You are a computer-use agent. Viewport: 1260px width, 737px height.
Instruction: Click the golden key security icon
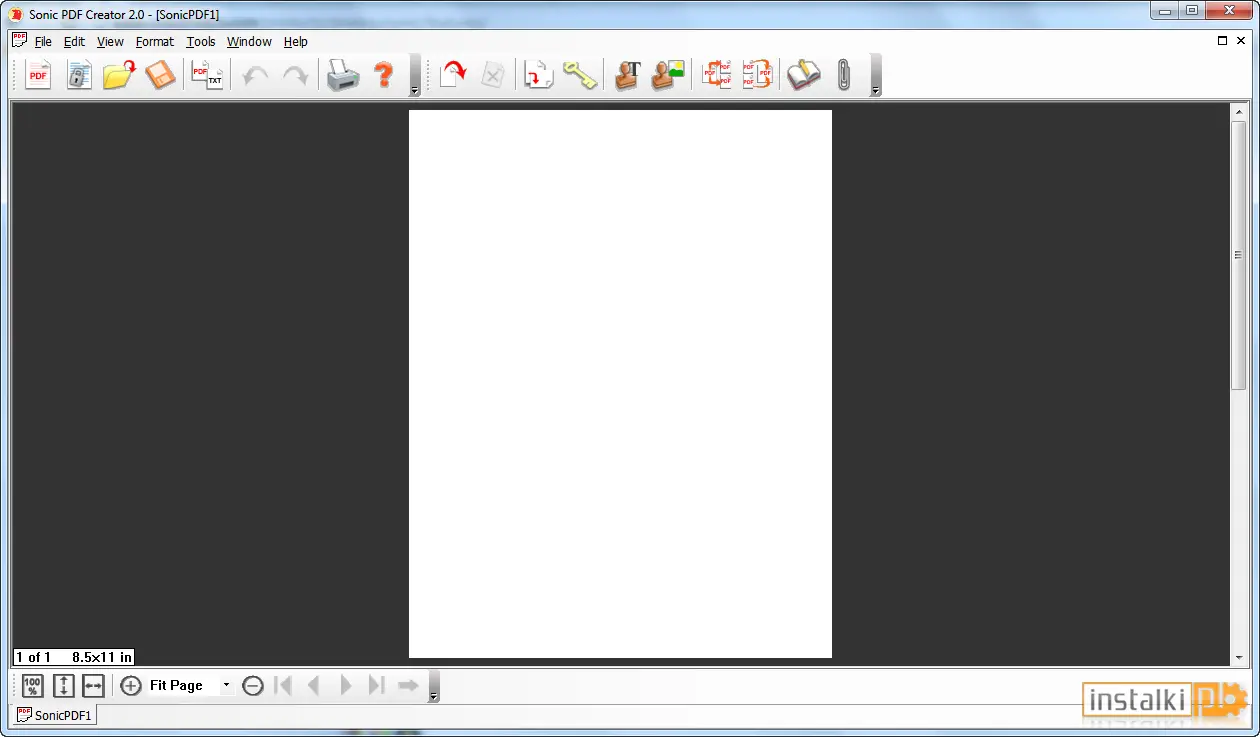pyautogui.click(x=579, y=75)
